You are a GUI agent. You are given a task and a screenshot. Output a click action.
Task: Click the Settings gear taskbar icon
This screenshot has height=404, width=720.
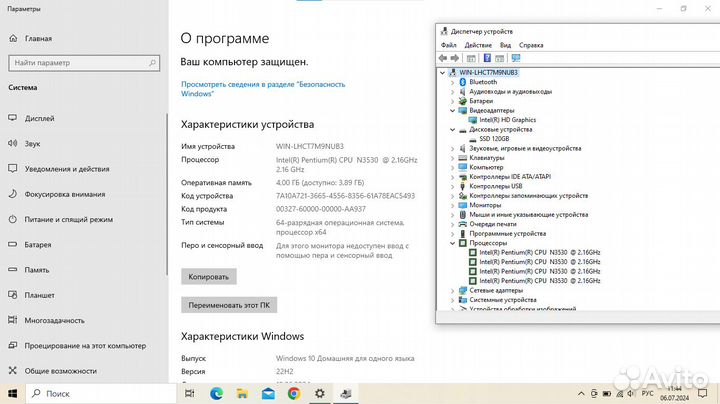click(x=320, y=393)
